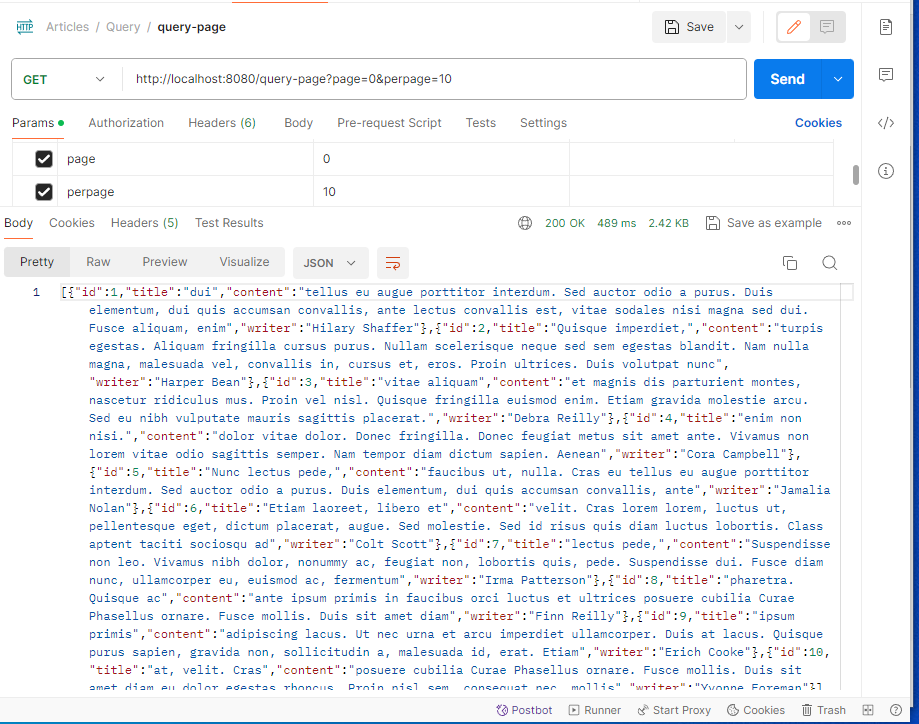
Task: Open the code snippet panel
Action: coord(885,123)
